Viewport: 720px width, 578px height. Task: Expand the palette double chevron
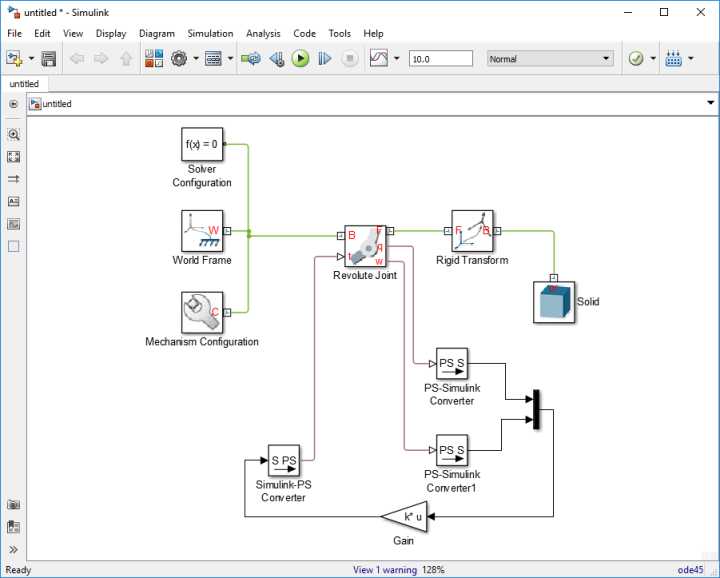[13, 550]
